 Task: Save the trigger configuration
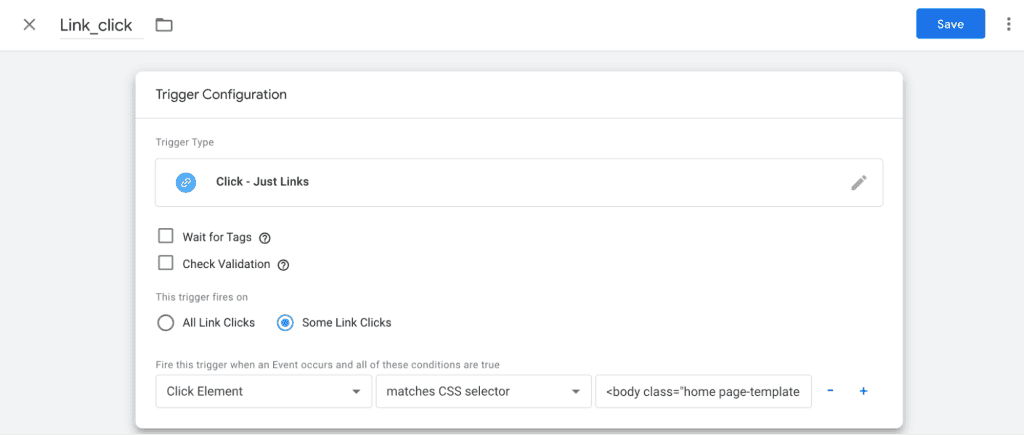(x=949, y=24)
